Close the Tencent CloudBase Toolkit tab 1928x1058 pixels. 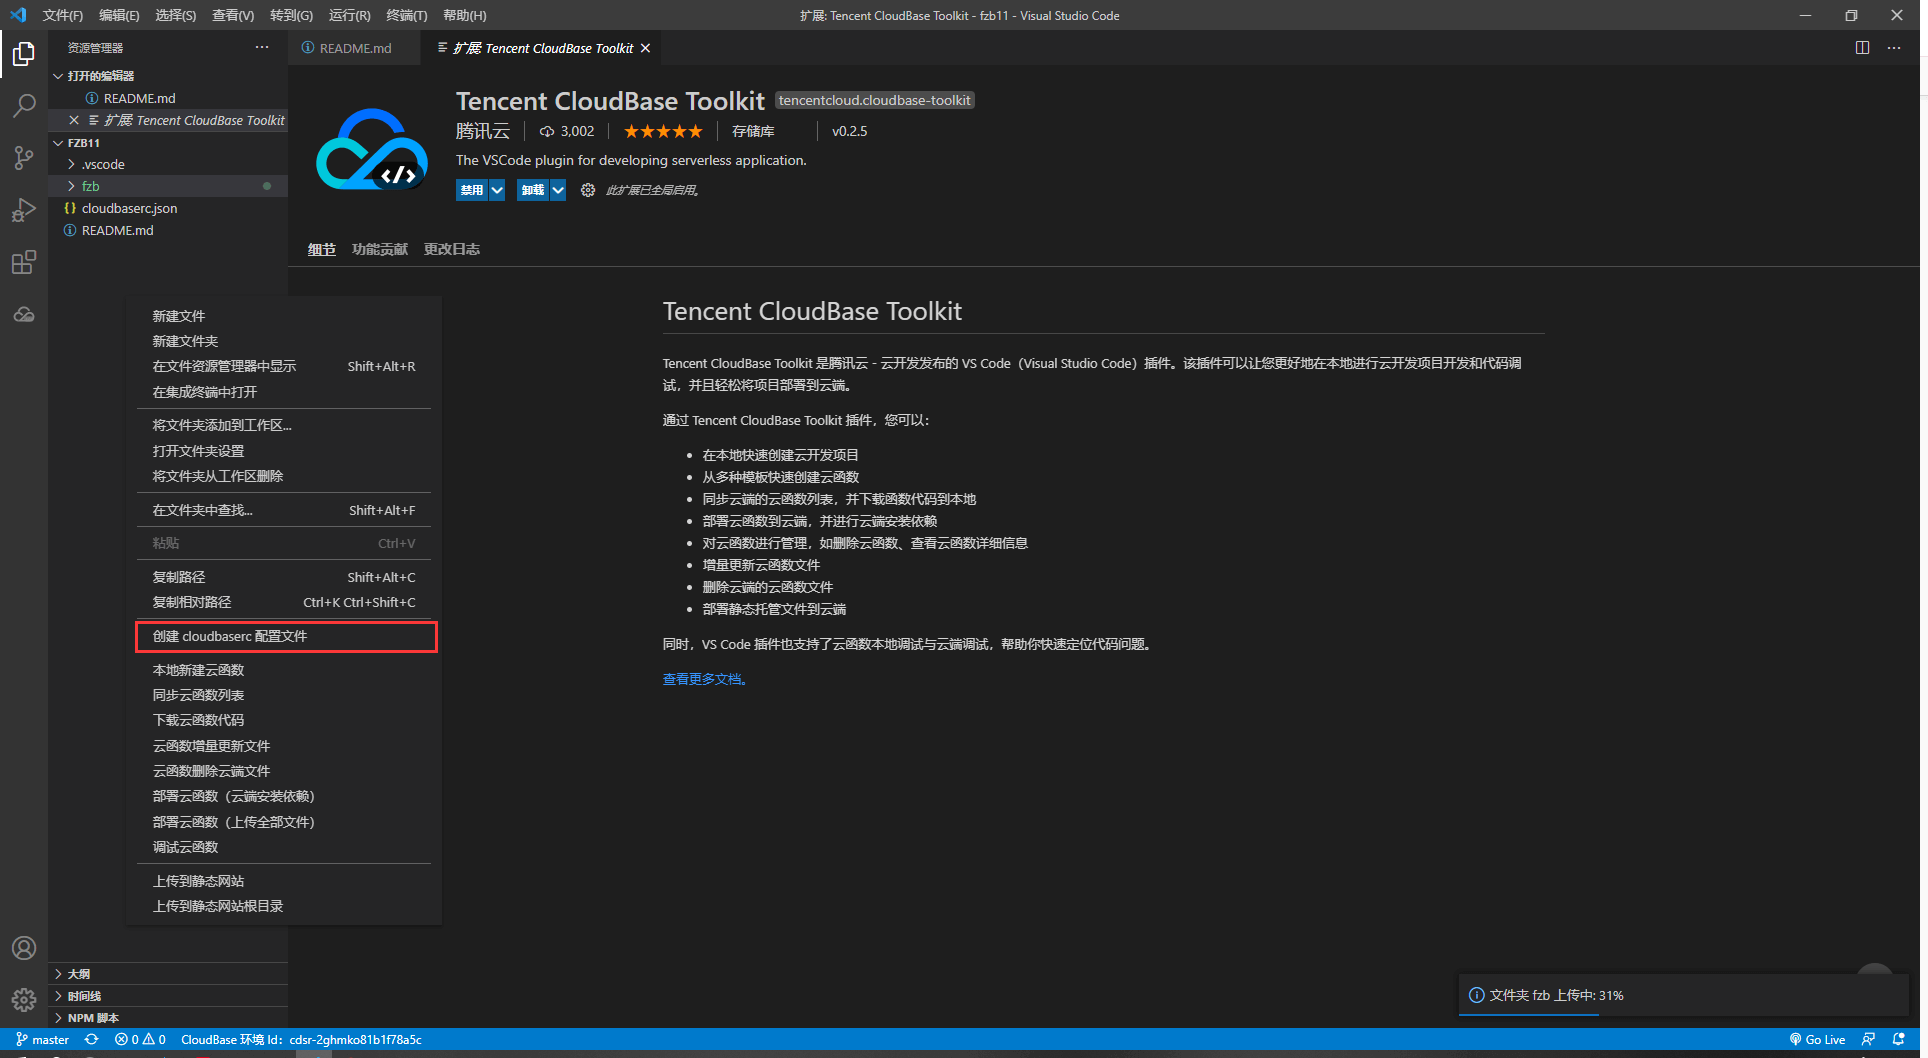click(x=646, y=48)
